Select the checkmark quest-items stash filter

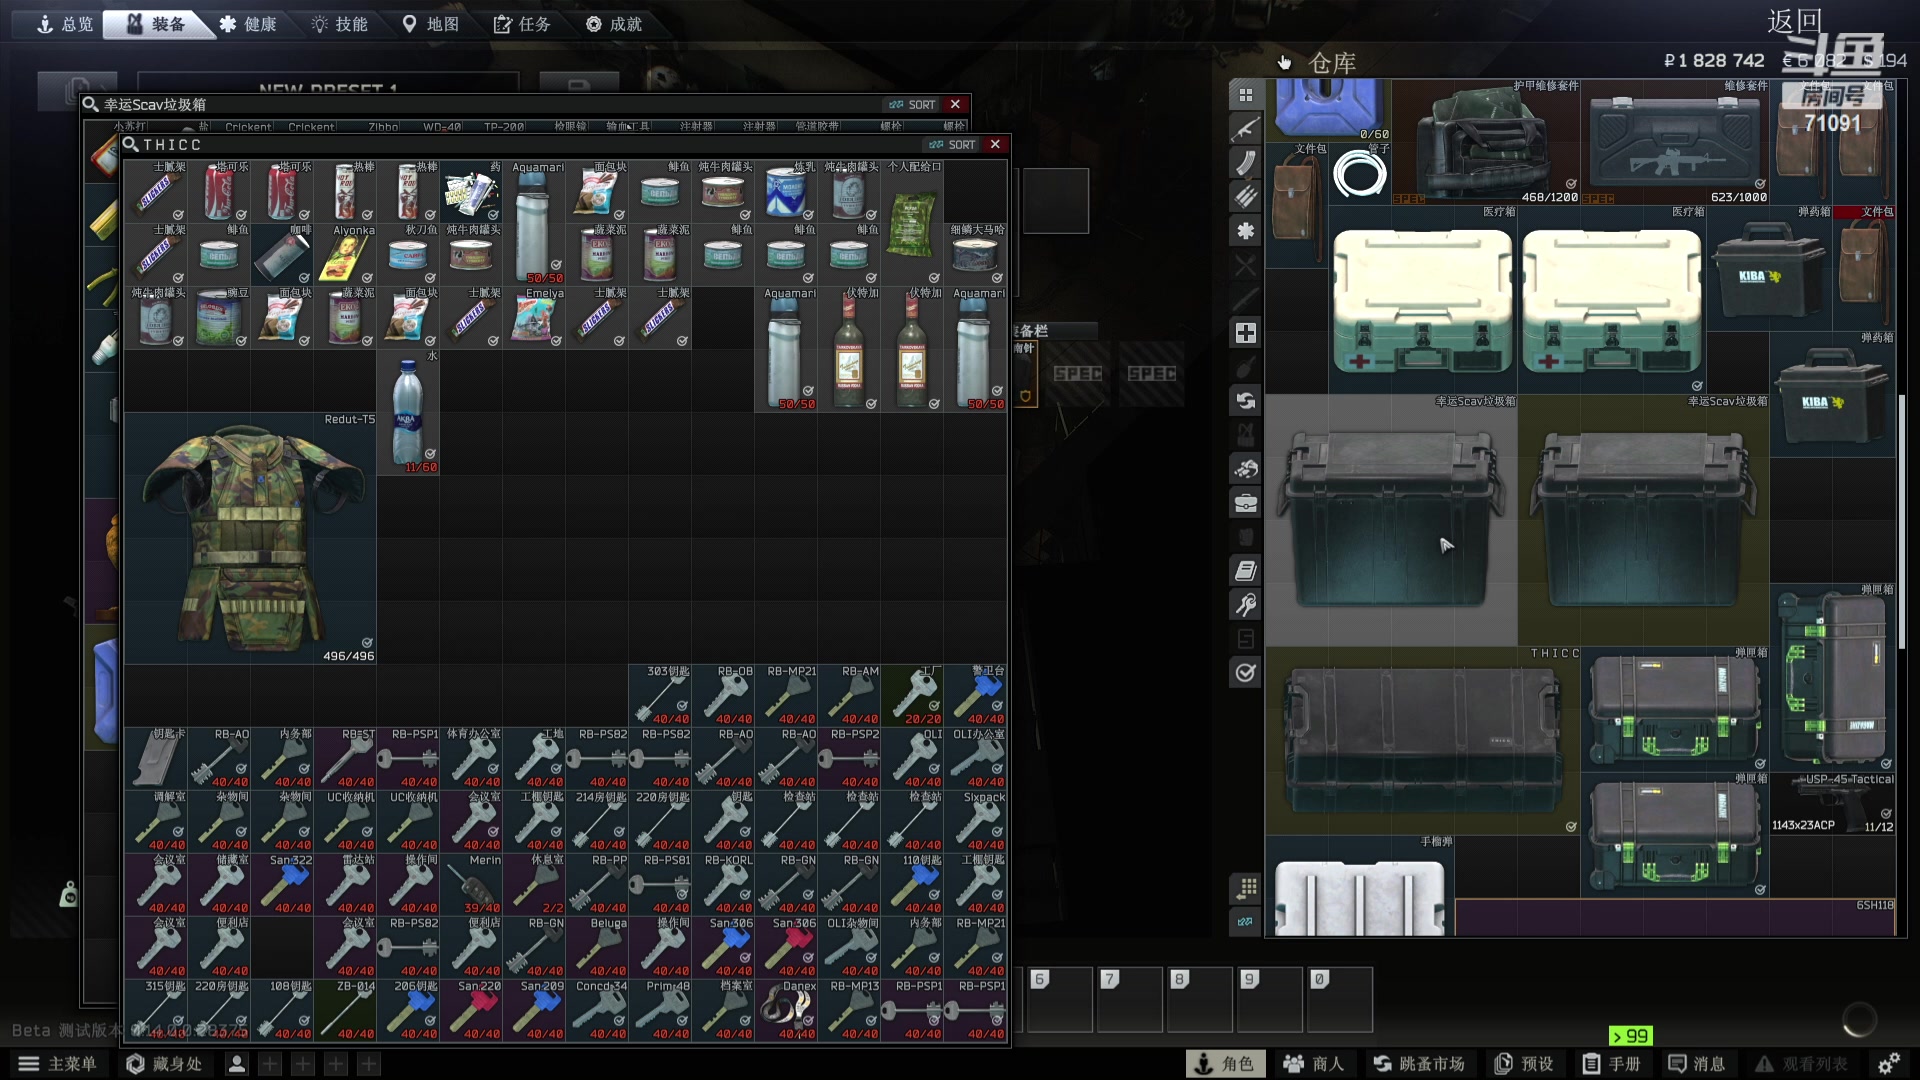[x=1245, y=673]
